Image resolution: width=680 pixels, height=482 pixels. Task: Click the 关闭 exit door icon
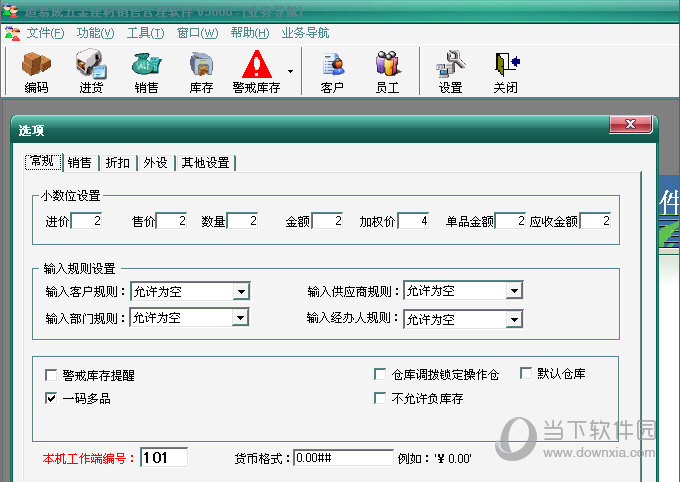pos(506,65)
